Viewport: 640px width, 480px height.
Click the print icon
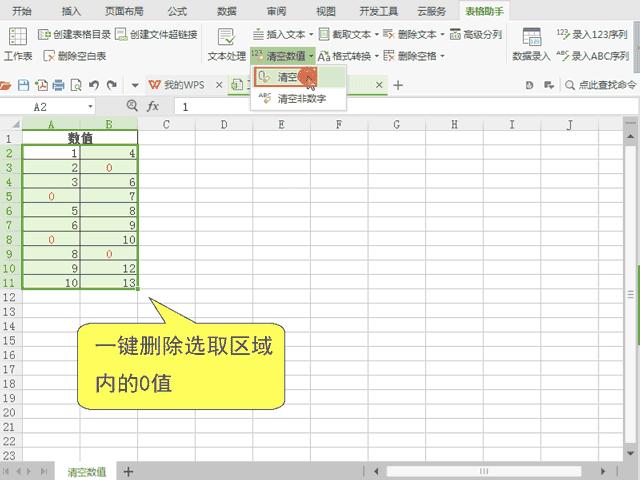[58, 85]
